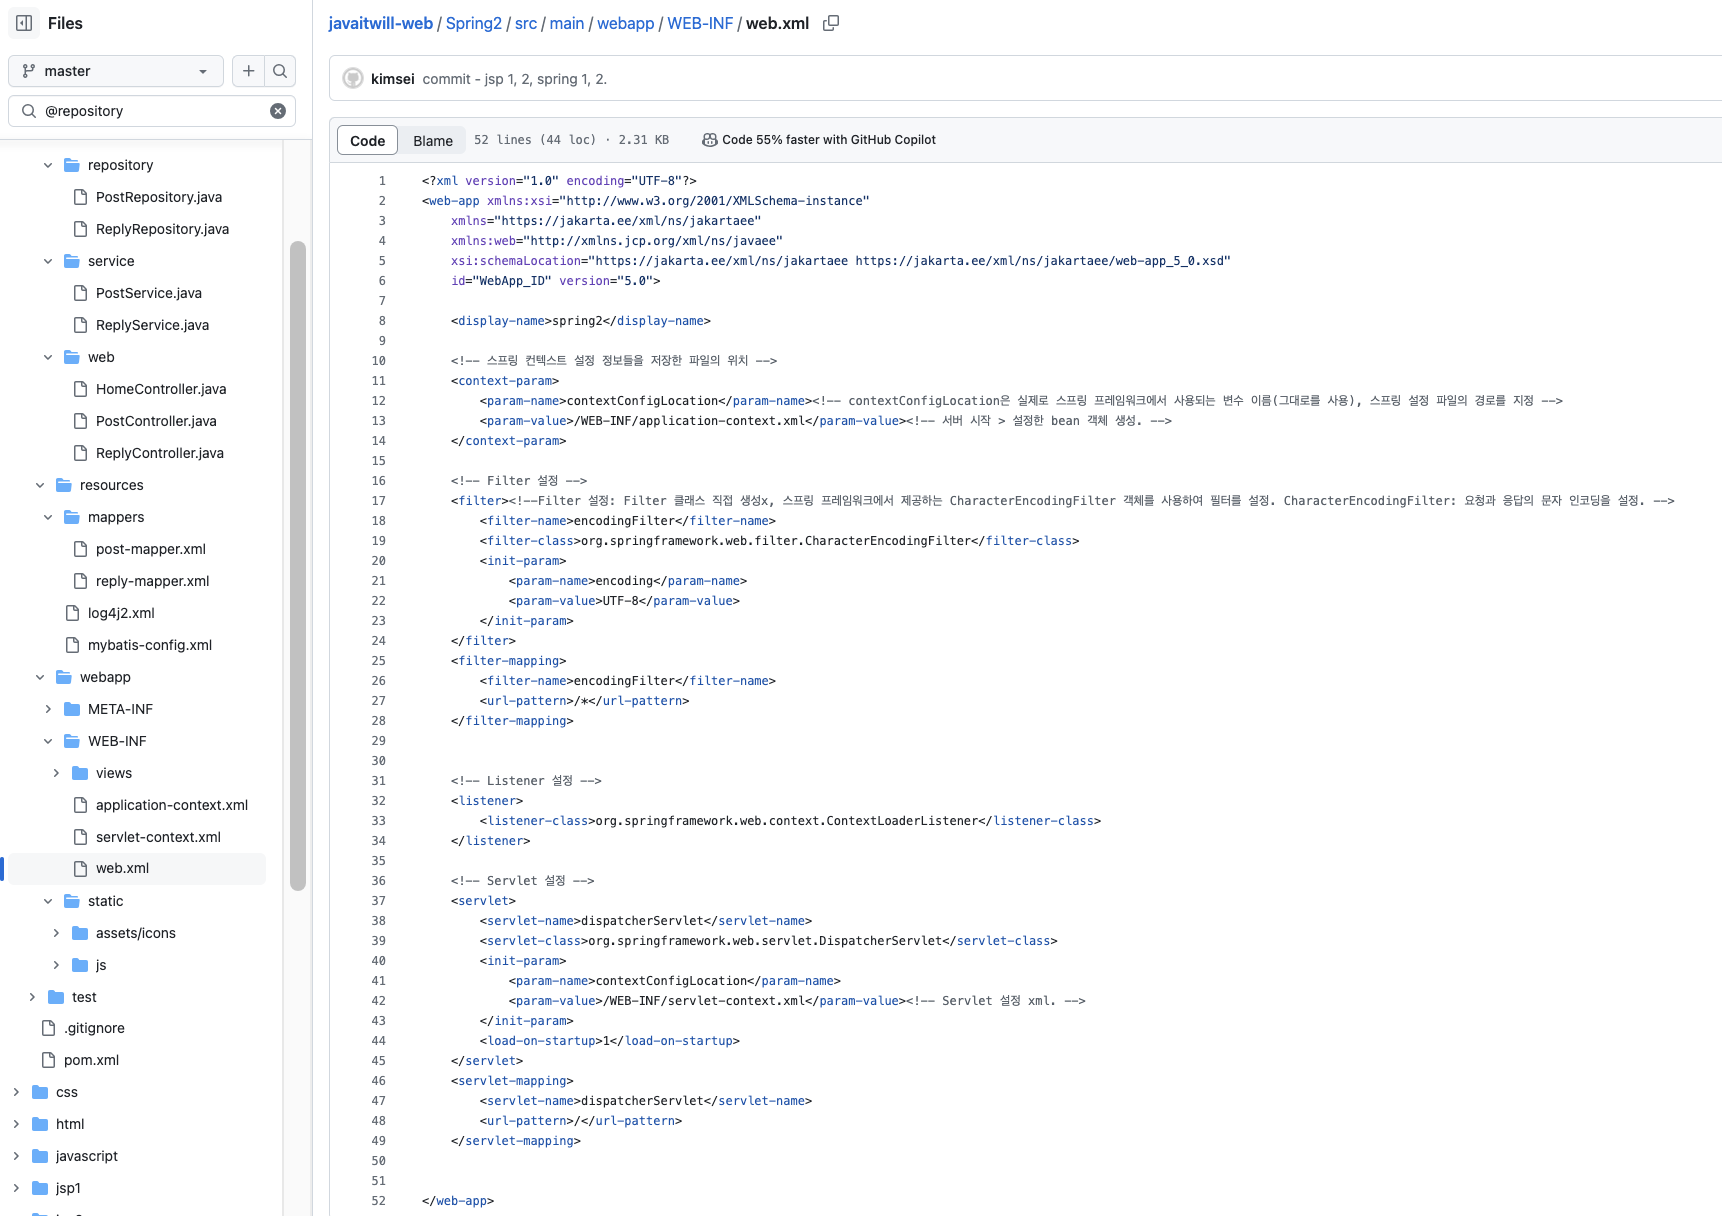Click the GitHub Copilot icon
The height and width of the screenshot is (1216, 1722).
[709, 140]
